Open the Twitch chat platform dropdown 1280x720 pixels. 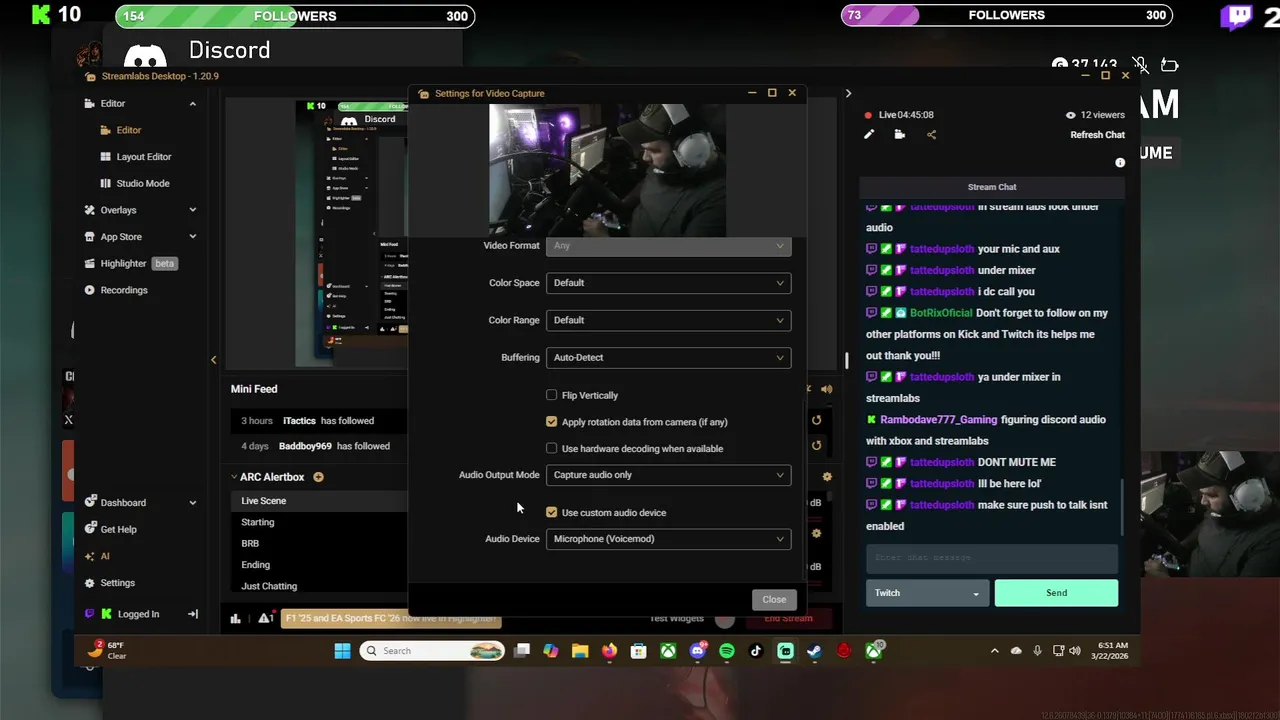[927, 593]
